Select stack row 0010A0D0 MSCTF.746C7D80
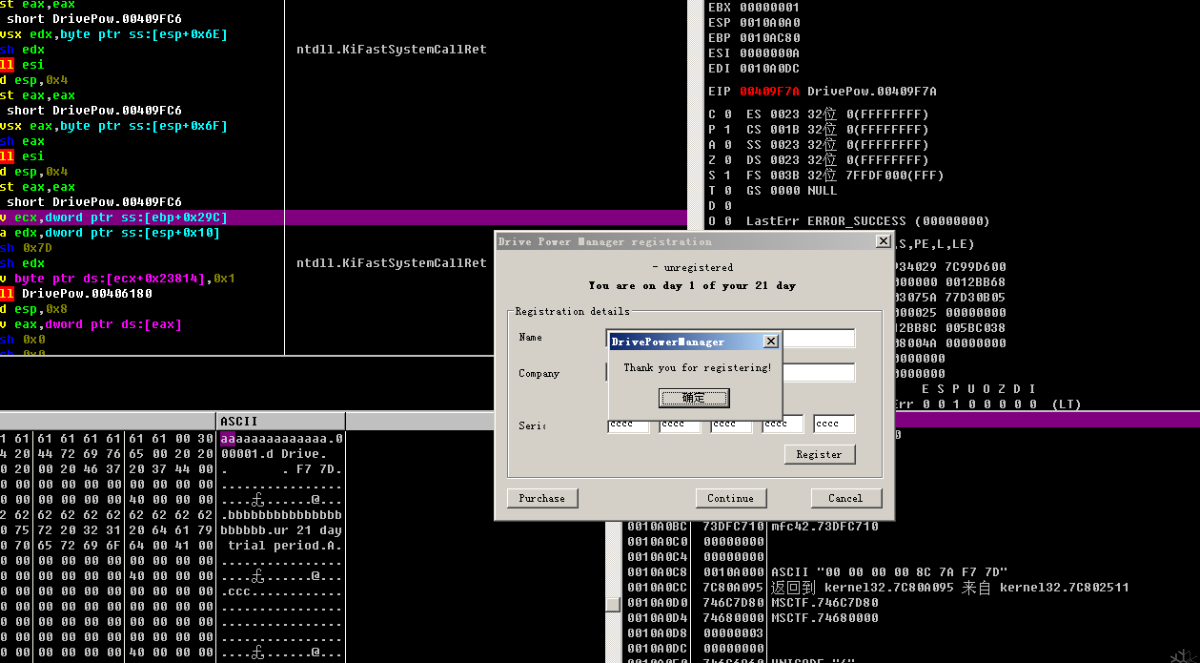 752,602
